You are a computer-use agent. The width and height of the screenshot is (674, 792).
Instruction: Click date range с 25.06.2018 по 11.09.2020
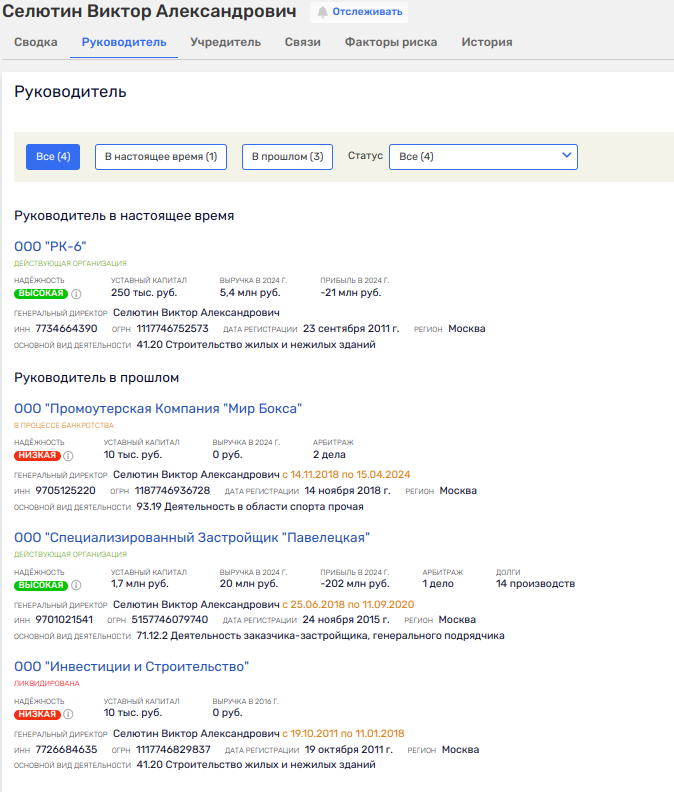(x=348, y=605)
